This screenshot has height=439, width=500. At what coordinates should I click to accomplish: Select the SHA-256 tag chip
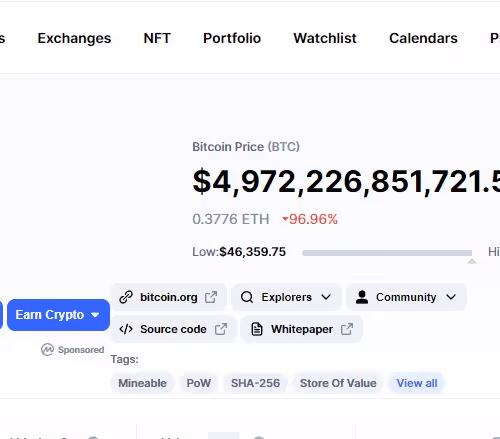256,383
